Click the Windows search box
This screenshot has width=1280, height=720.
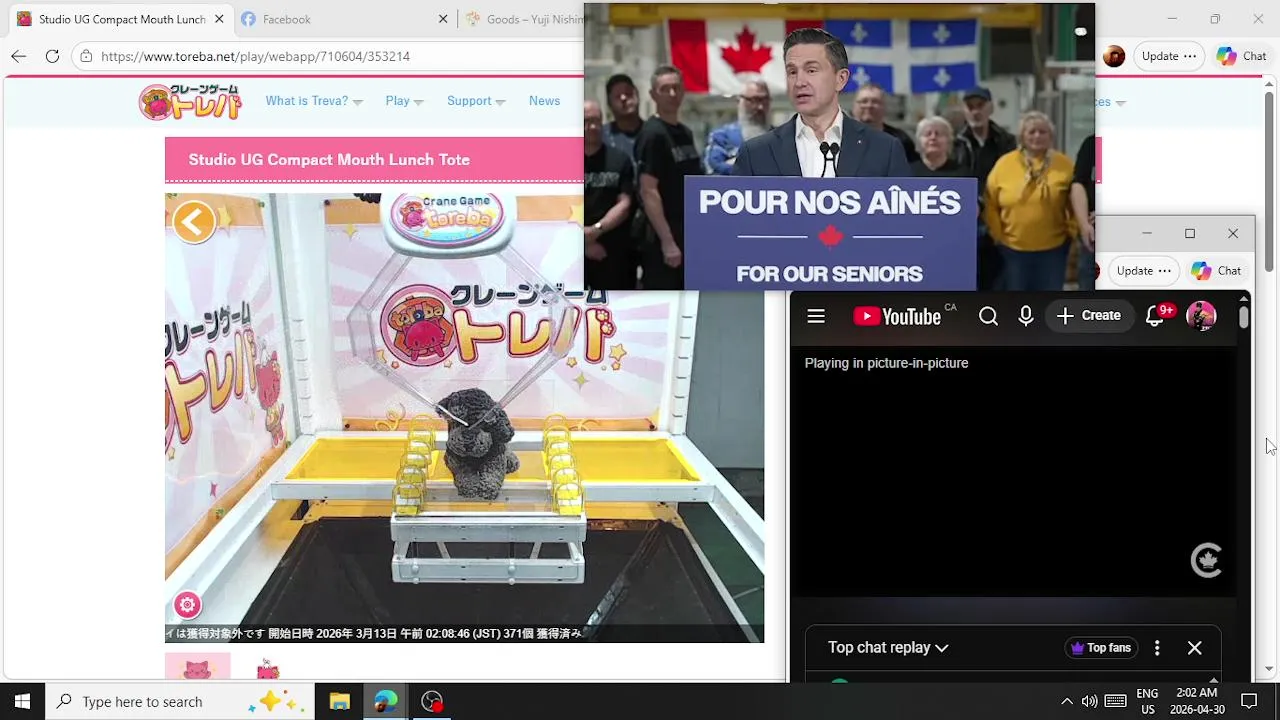click(180, 701)
